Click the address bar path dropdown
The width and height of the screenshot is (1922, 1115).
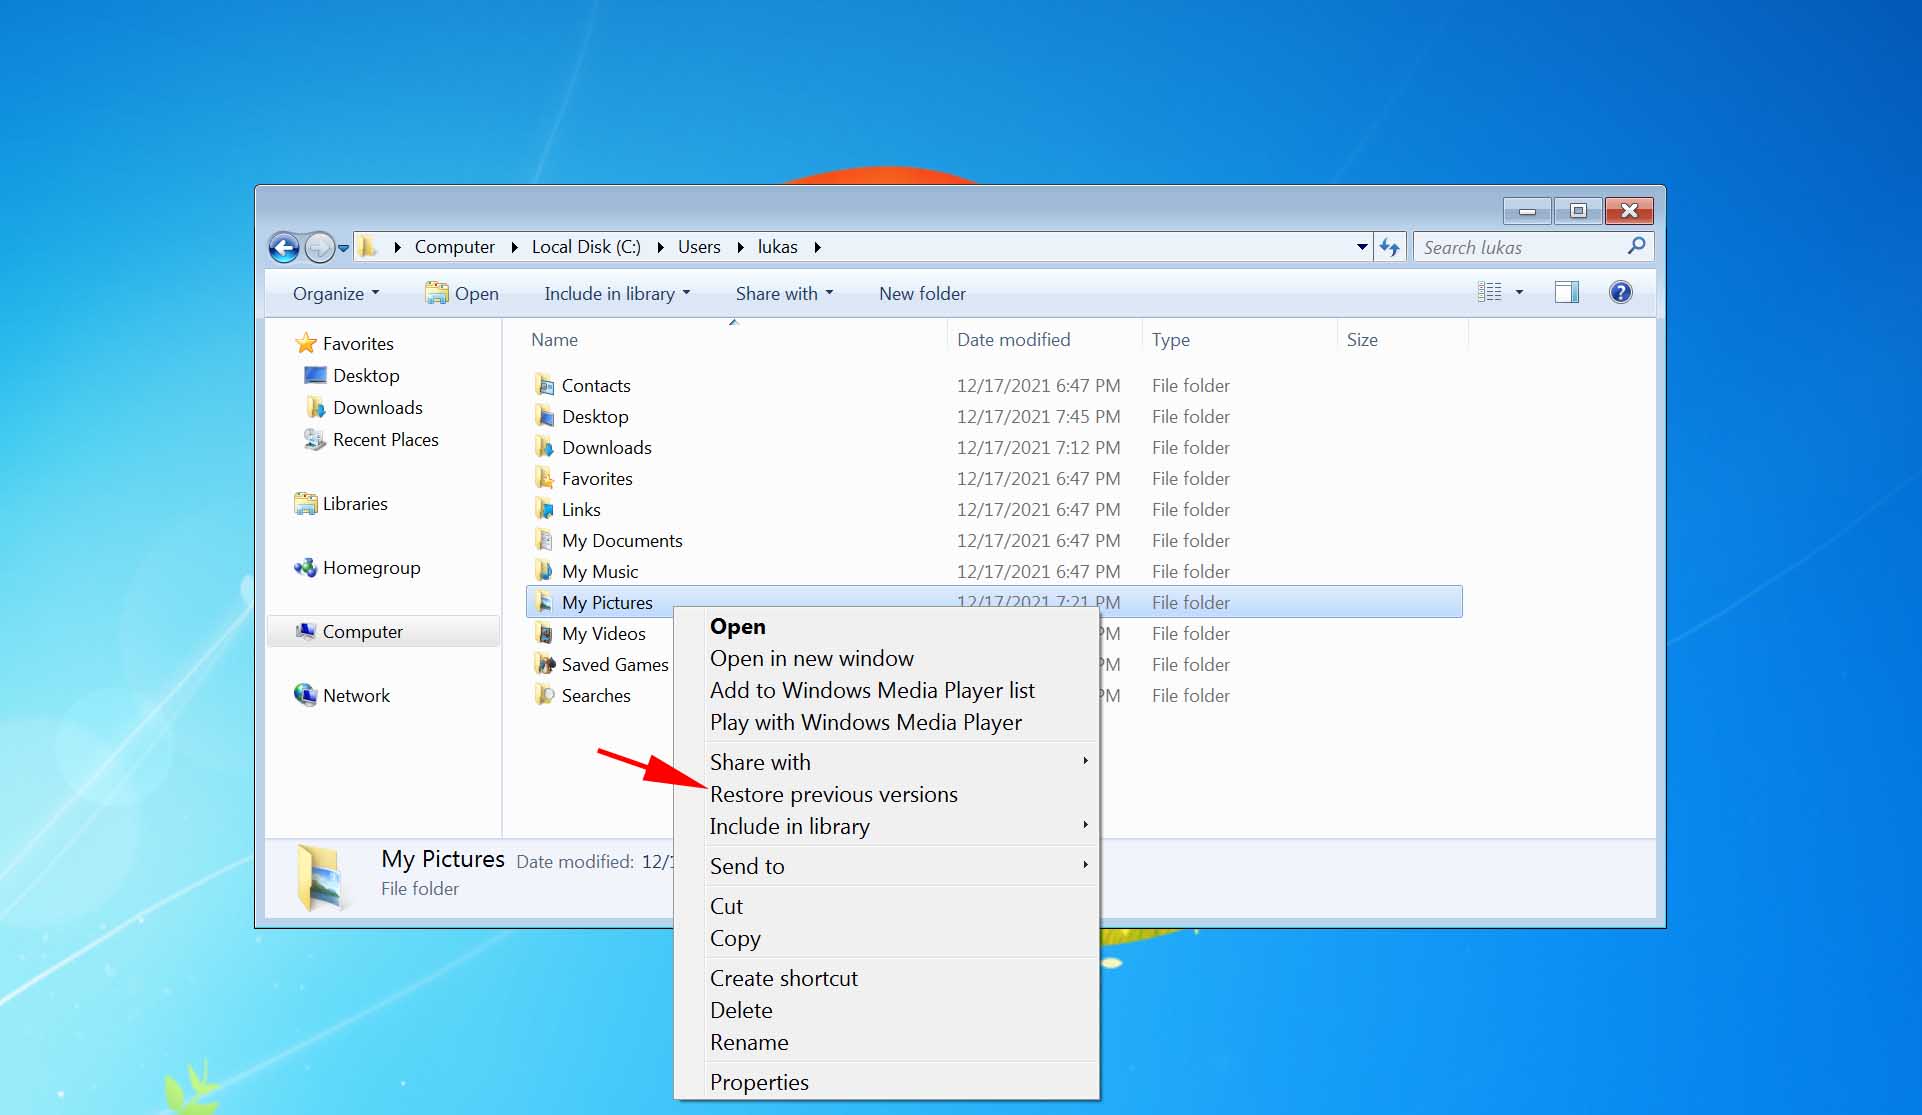(1361, 247)
